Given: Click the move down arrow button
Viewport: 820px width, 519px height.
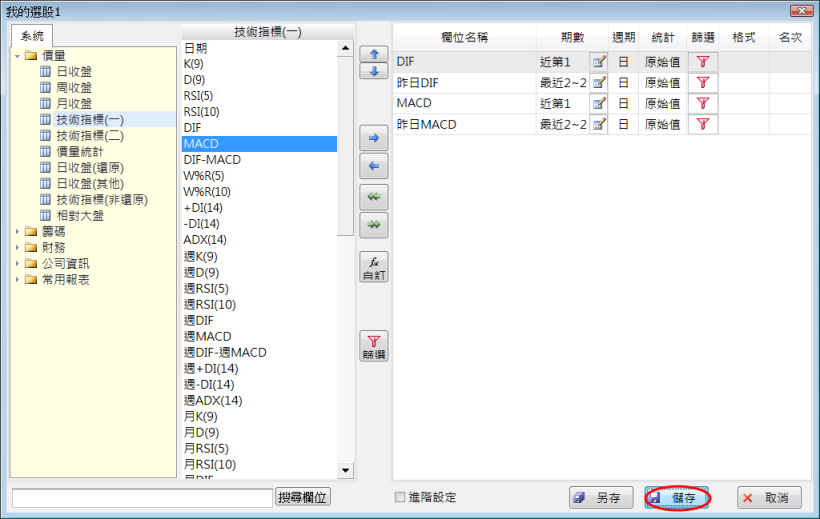Looking at the screenshot, I should coord(373,71).
